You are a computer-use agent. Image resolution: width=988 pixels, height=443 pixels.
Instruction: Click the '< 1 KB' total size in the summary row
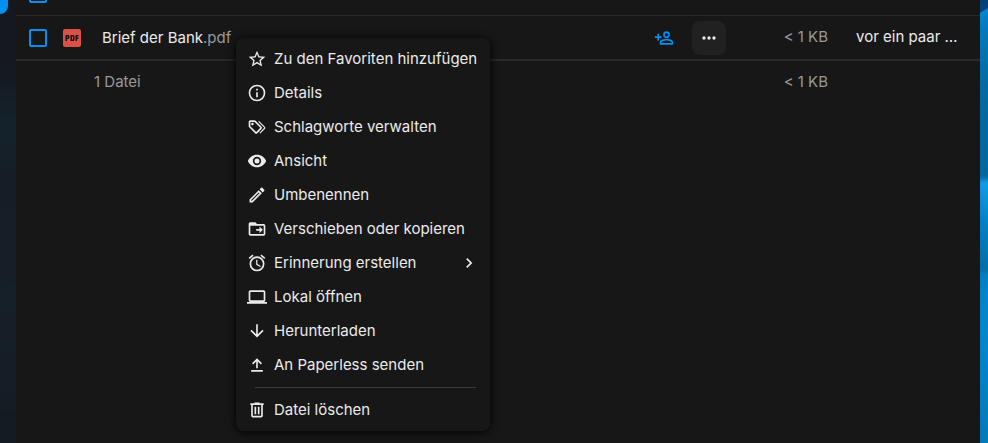[x=806, y=82]
